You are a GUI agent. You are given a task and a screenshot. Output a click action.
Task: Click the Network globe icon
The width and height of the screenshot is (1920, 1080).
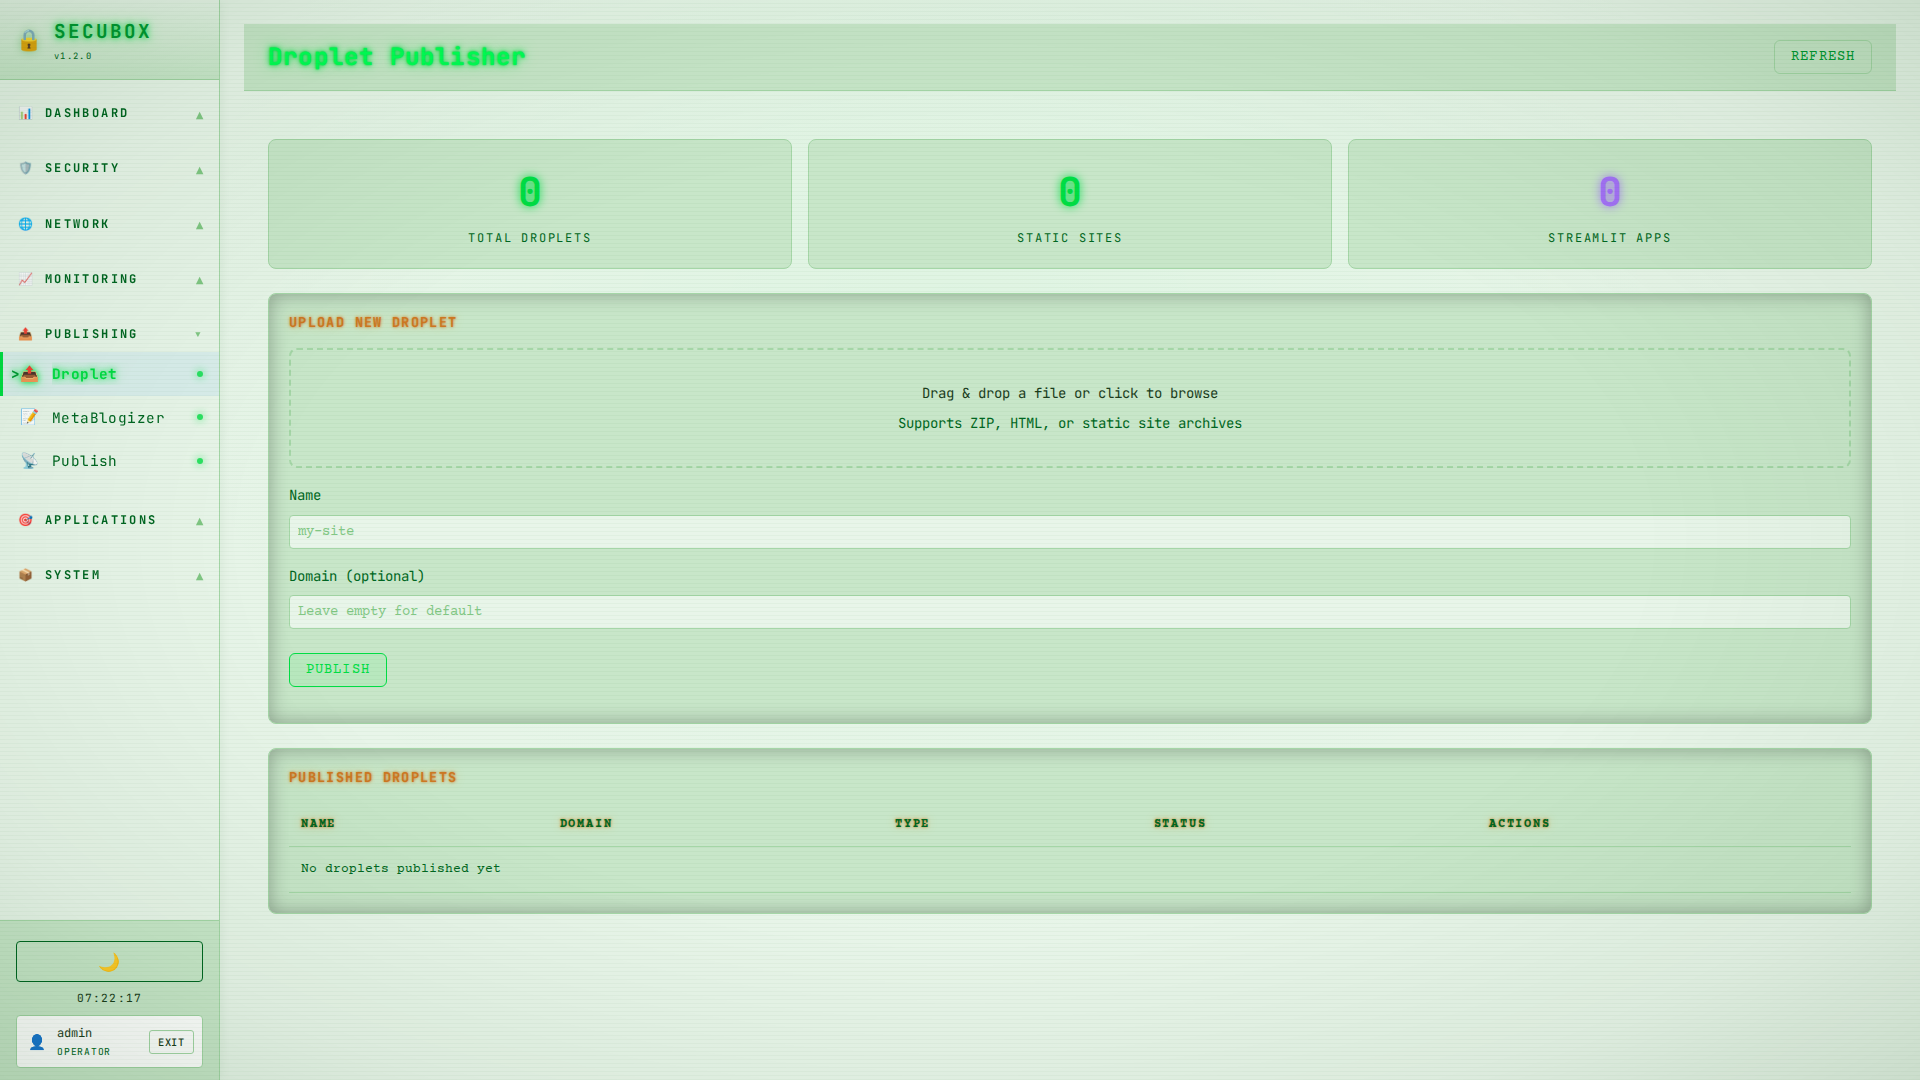[x=26, y=224]
